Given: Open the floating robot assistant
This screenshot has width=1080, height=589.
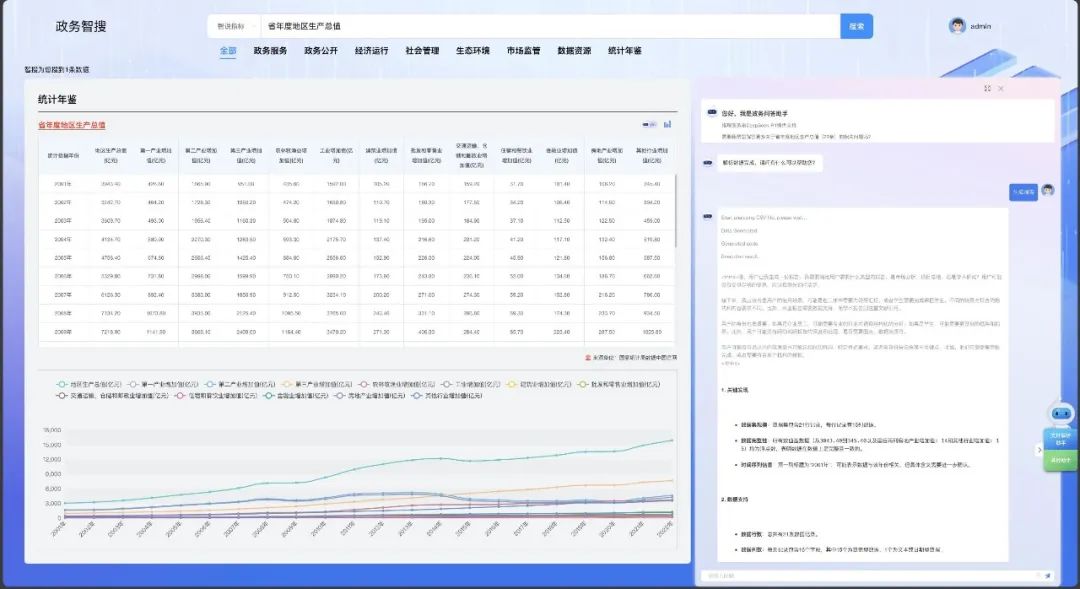Looking at the screenshot, I should [1059, 416].
